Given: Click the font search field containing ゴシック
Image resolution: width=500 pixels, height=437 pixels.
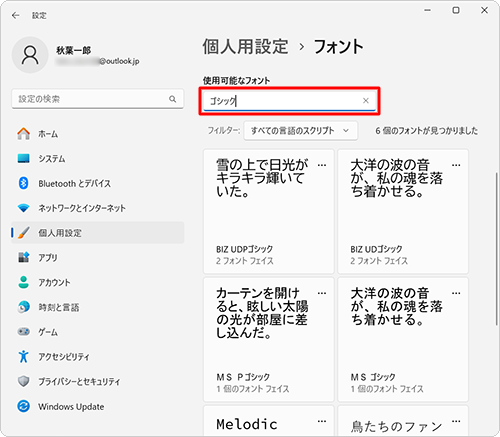Looking at the screenshot, I should pyautogui.click(x=289, y=101).
